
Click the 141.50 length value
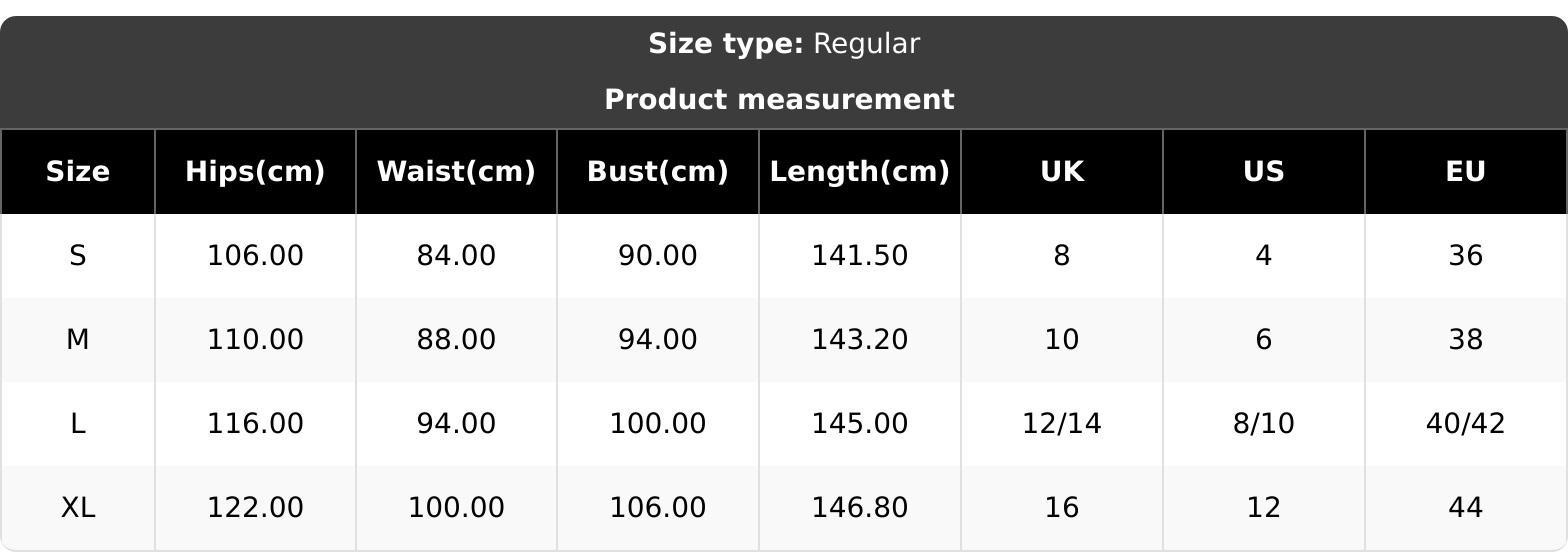[x=859, y=256]
